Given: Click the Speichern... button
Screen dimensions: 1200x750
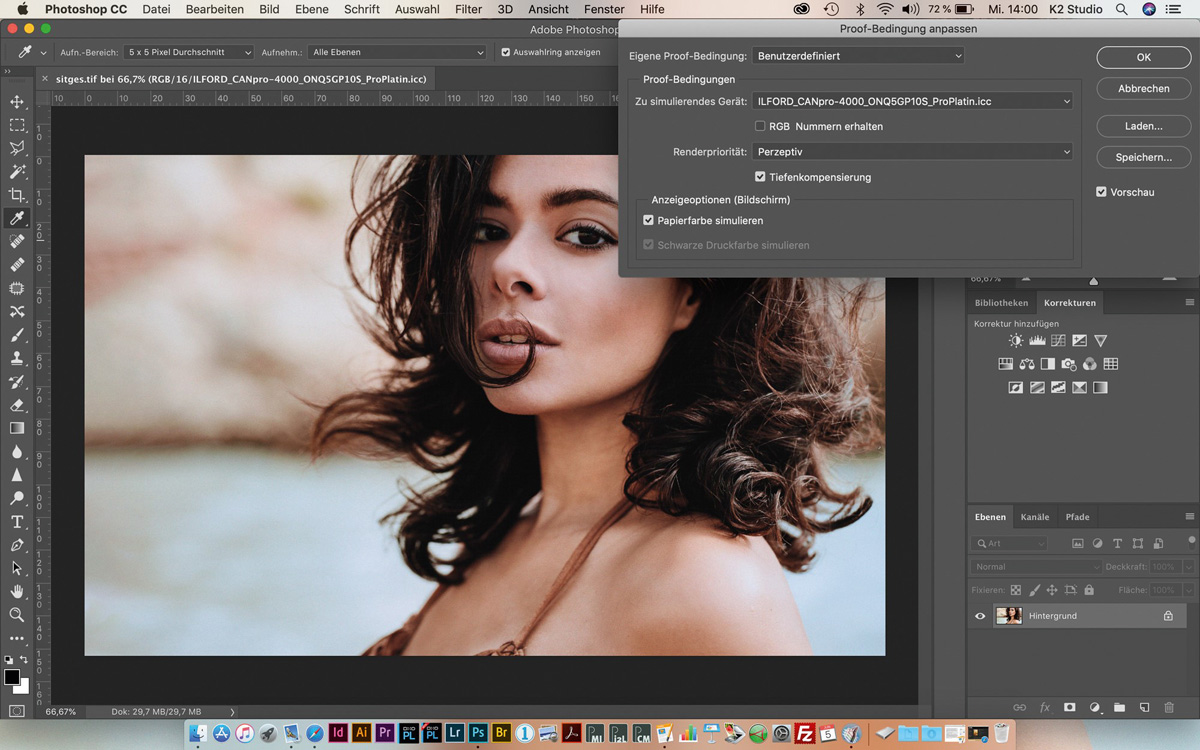Looking at the screenshot, I should tap(1143, 157).
